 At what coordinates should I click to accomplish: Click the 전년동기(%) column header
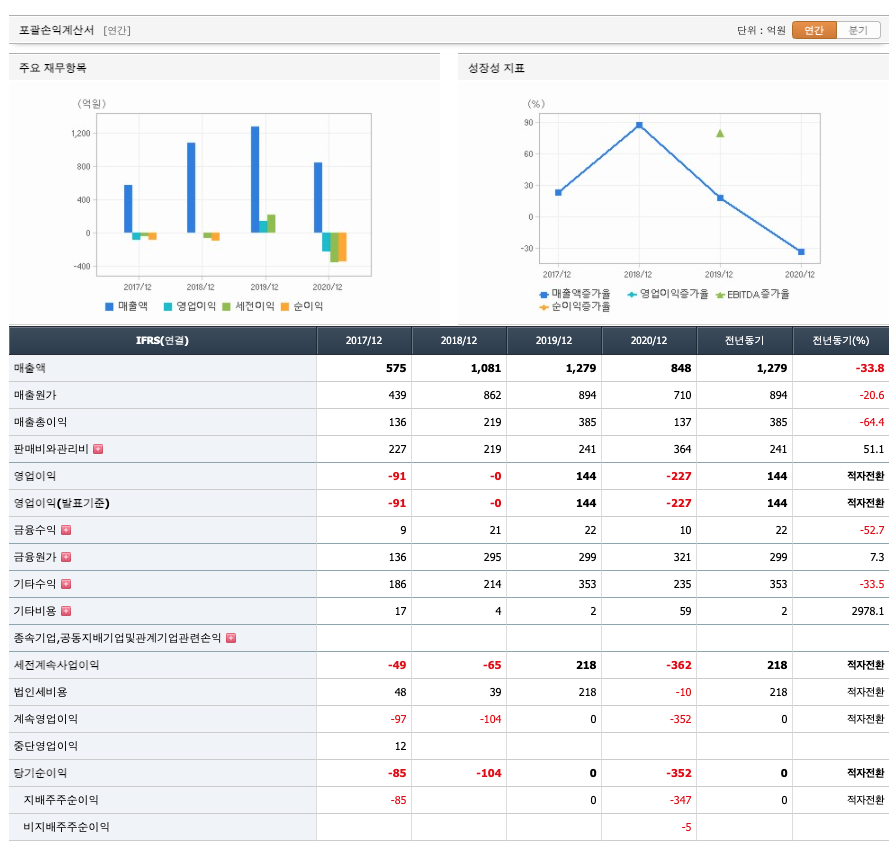pyautogui.click(x=841, y=341)
